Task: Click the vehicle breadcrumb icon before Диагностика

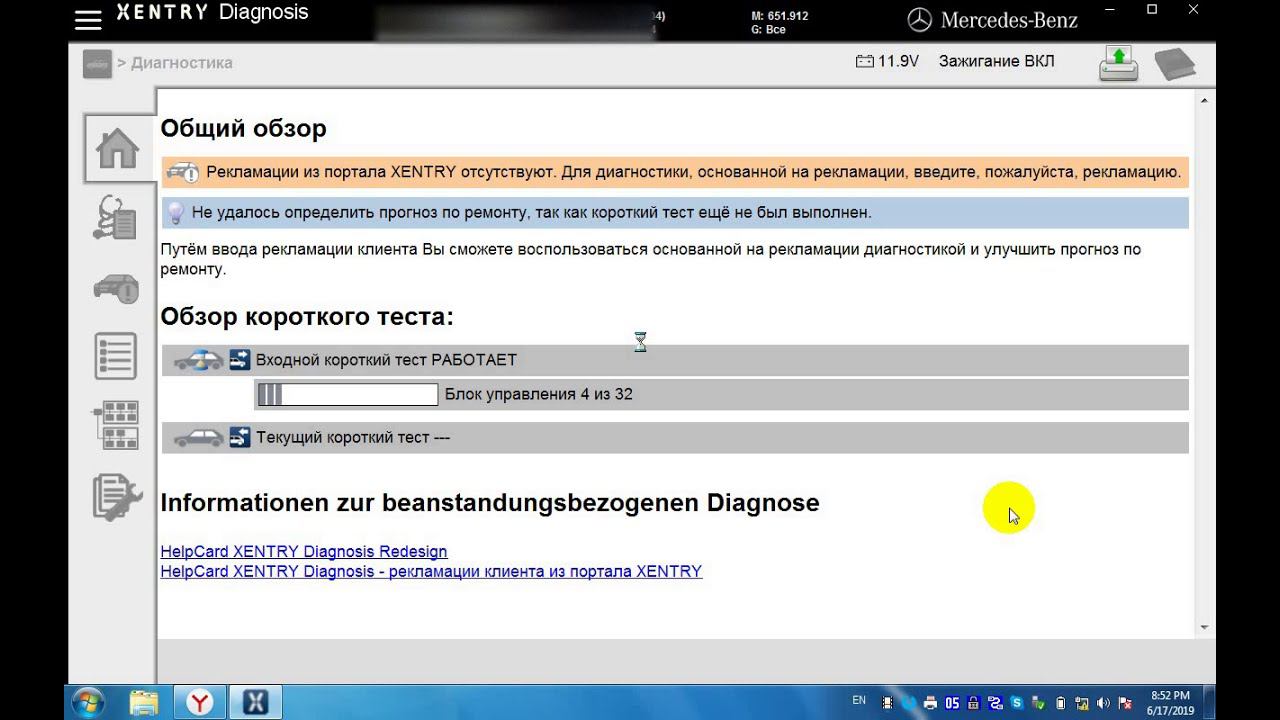Action: click(97, 63)
